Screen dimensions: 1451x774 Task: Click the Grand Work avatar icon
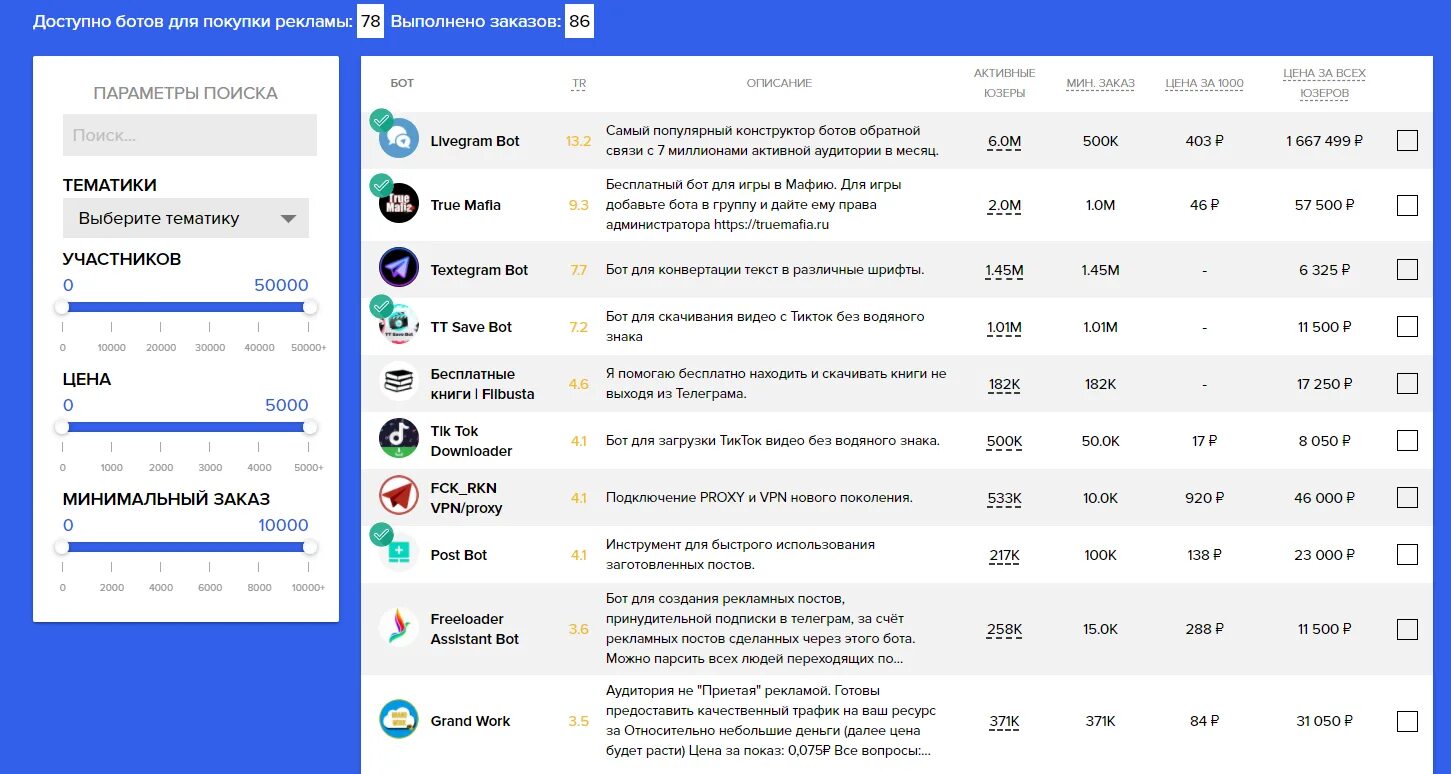(x=399, y=719)
